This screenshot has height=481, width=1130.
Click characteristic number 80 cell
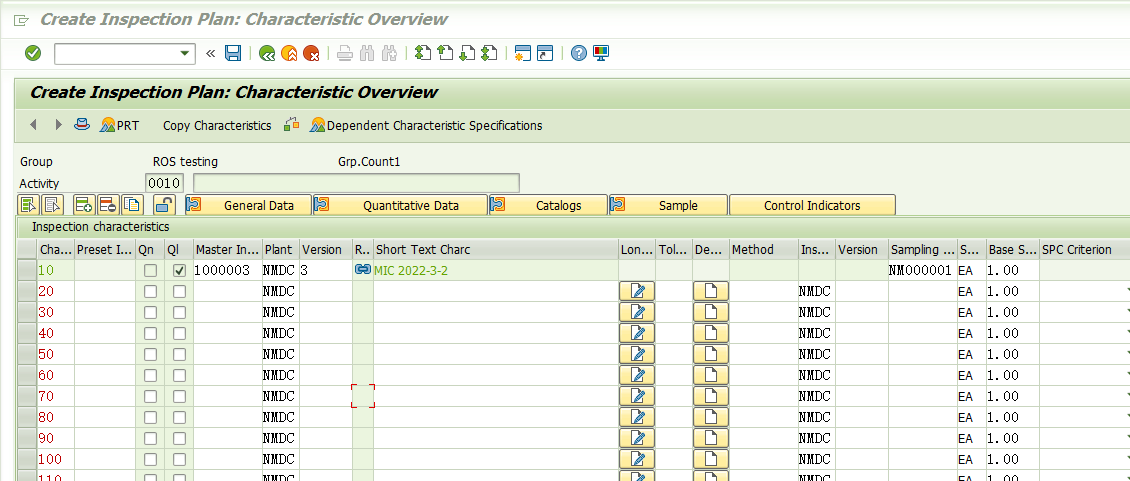pyautogui.click(x=55, y=418)
